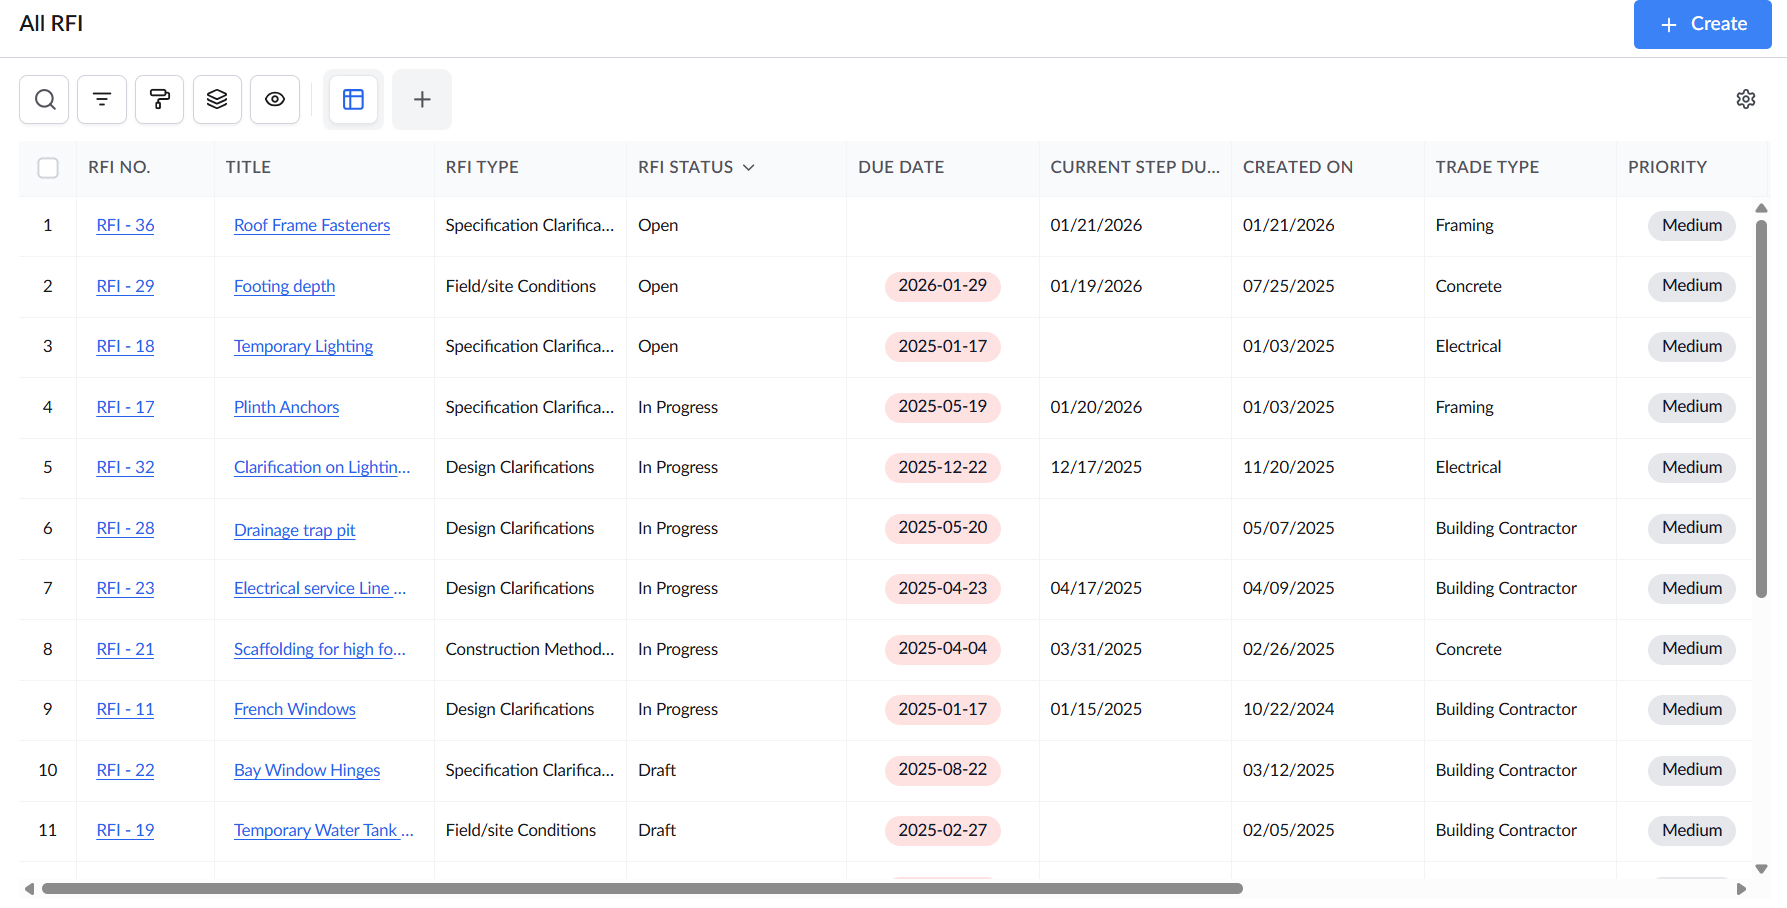Screen dimensions: 1787x908
Task: Click the Create button
Action: 1703,24
